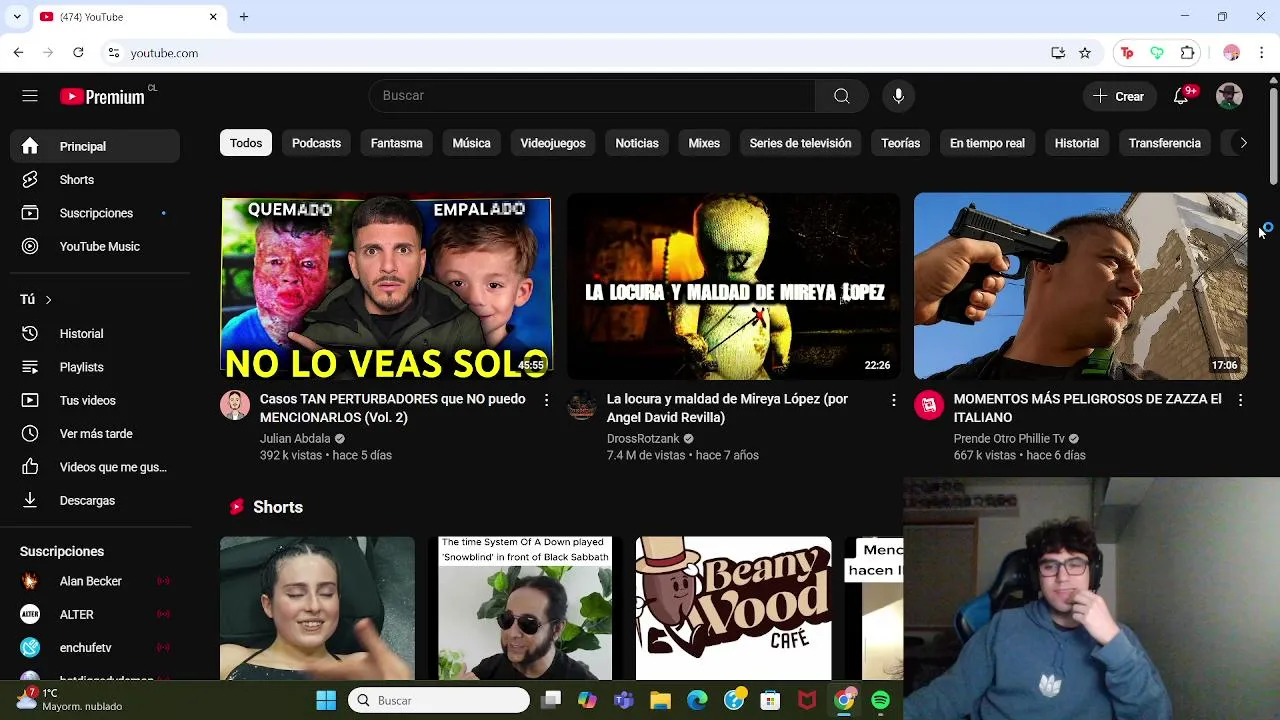Open options for Mireya López video
Viewport: 1280px width, 720px height.
pyautogui.click(x=893, y=400)
